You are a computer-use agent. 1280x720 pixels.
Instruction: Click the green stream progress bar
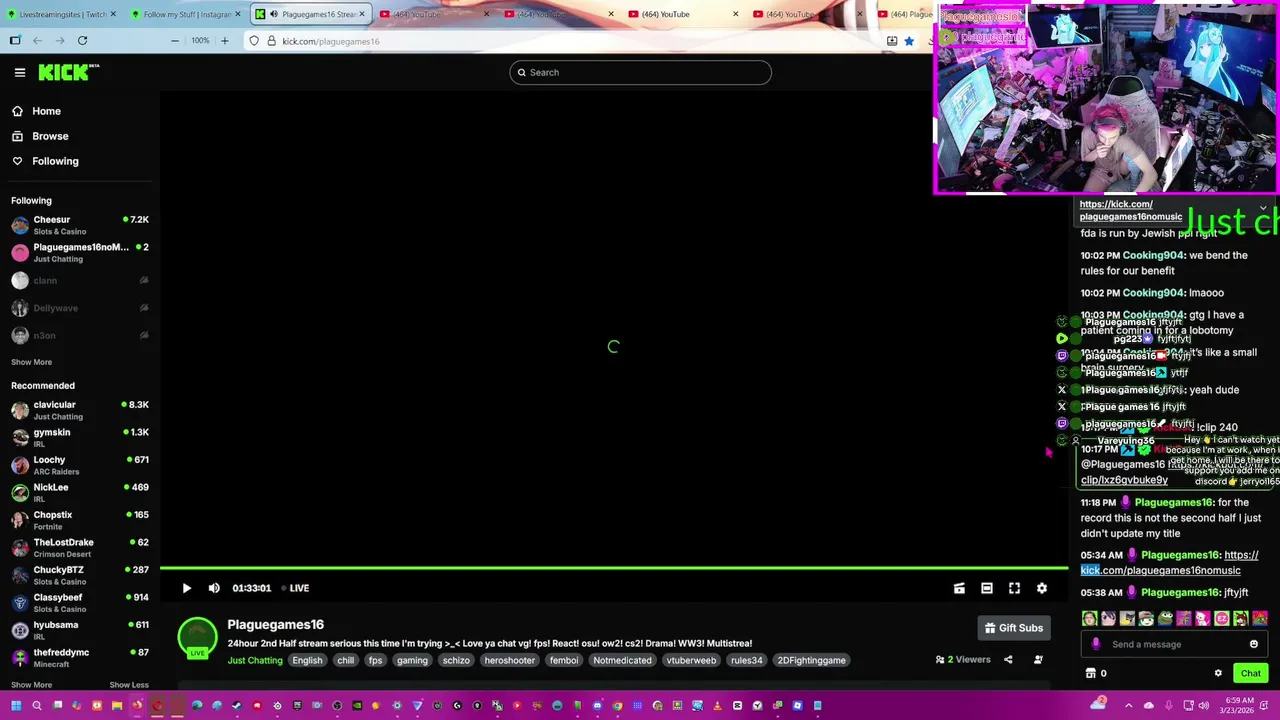[614, 568]
